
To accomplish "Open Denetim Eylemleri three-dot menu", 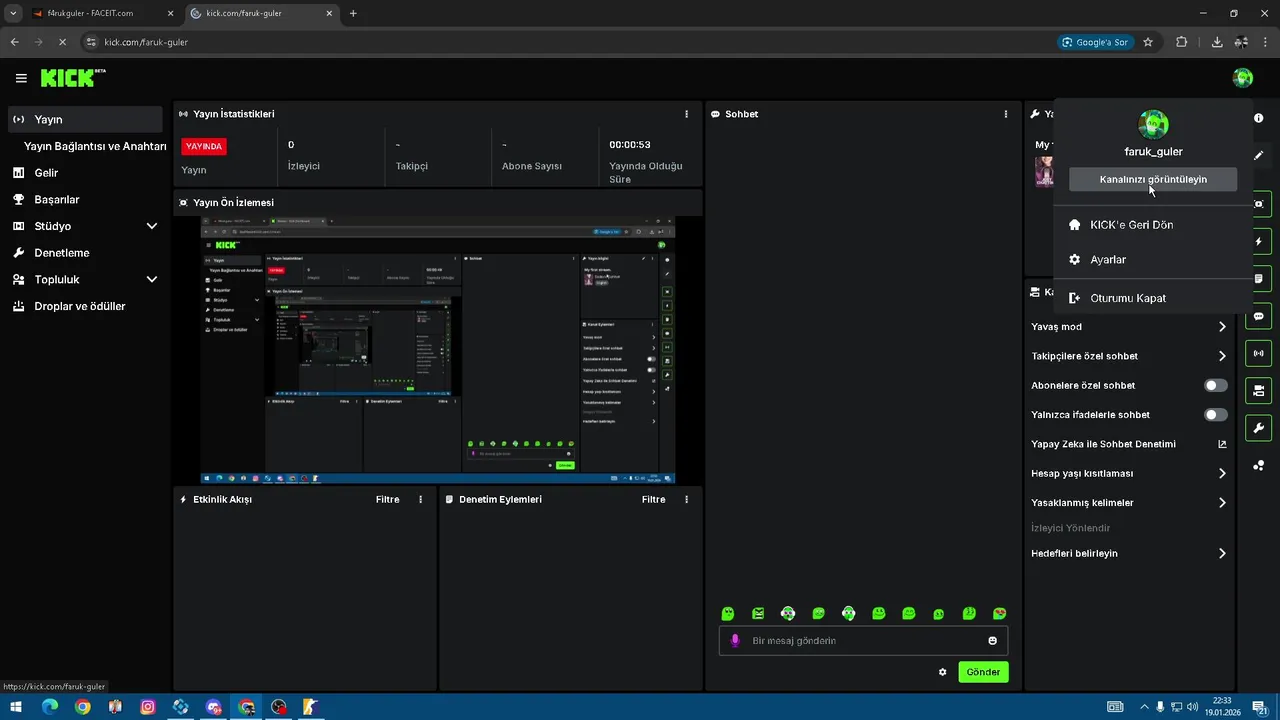I will click(686, 499).
